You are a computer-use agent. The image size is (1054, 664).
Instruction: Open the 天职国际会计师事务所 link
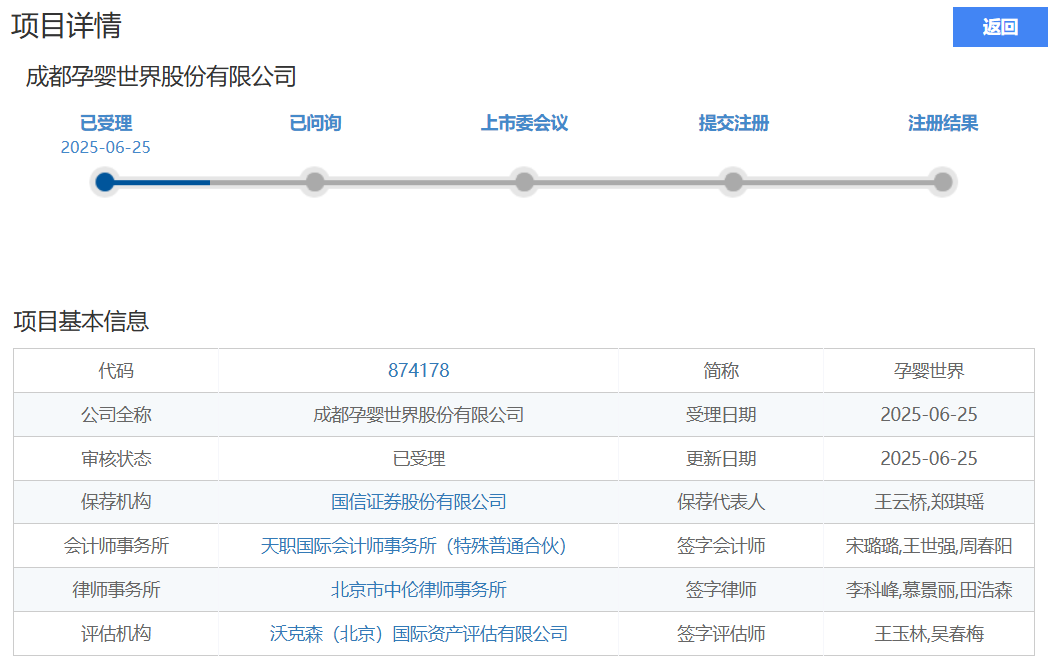pyautogui.click(x=413, y=546)
